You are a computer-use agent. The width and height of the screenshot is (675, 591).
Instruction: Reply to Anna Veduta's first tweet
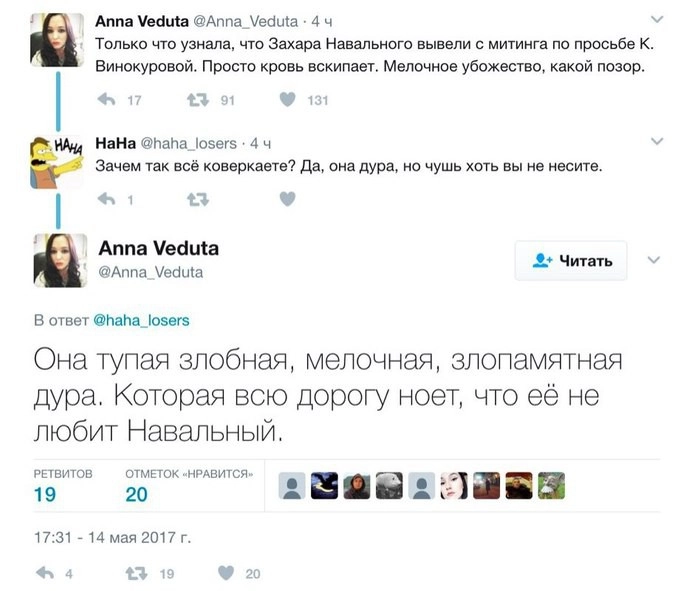coord(106,100)
